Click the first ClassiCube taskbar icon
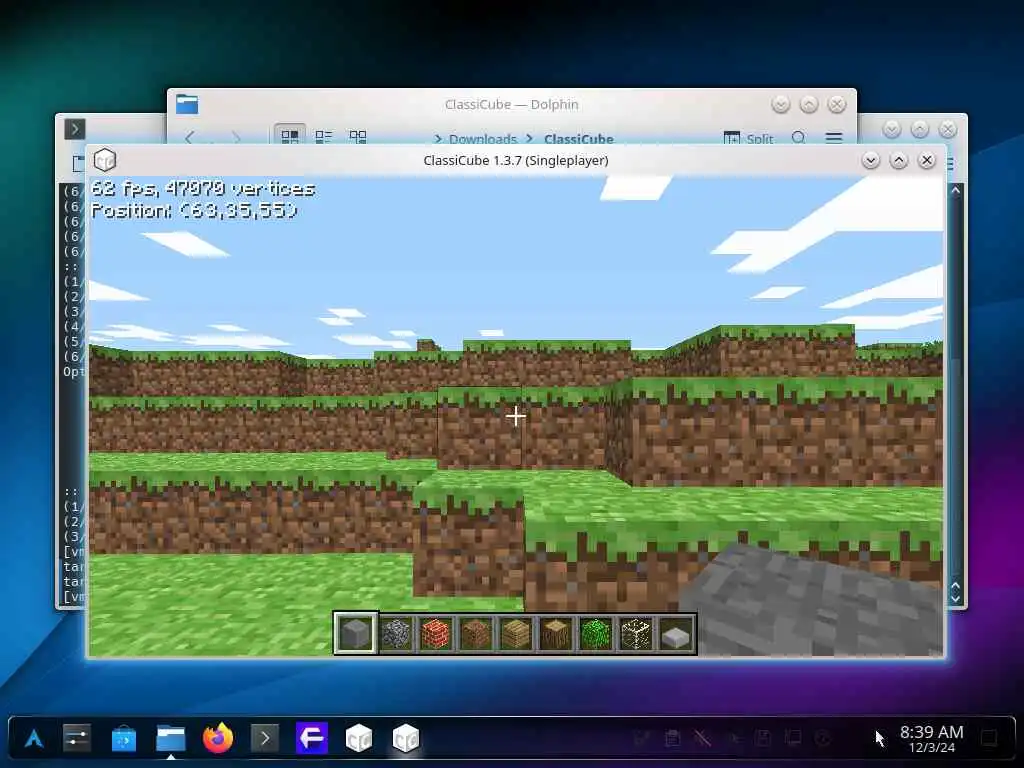 click(x=359, y=739)
